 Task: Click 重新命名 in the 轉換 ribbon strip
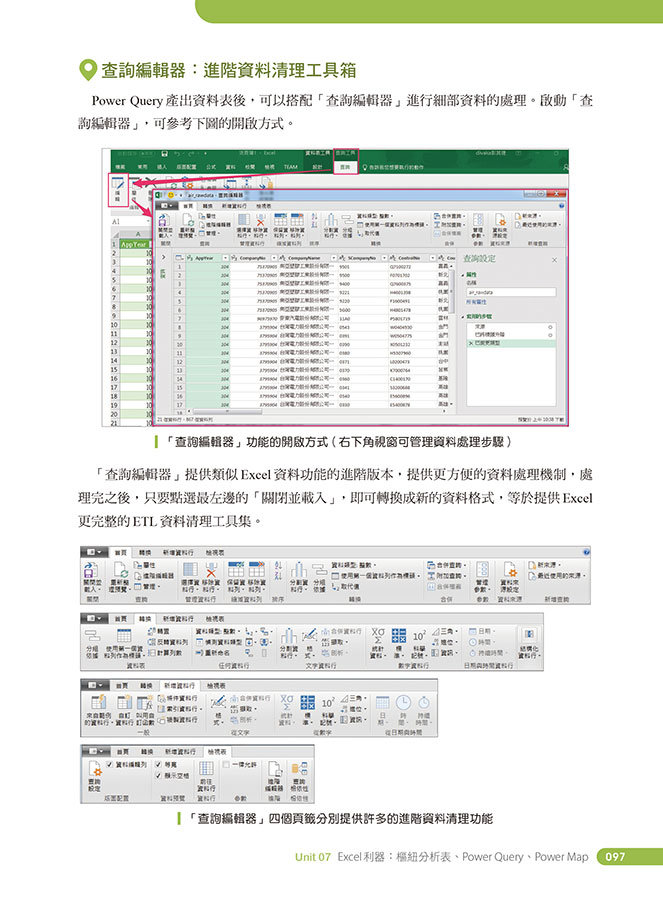click(213, 653)
